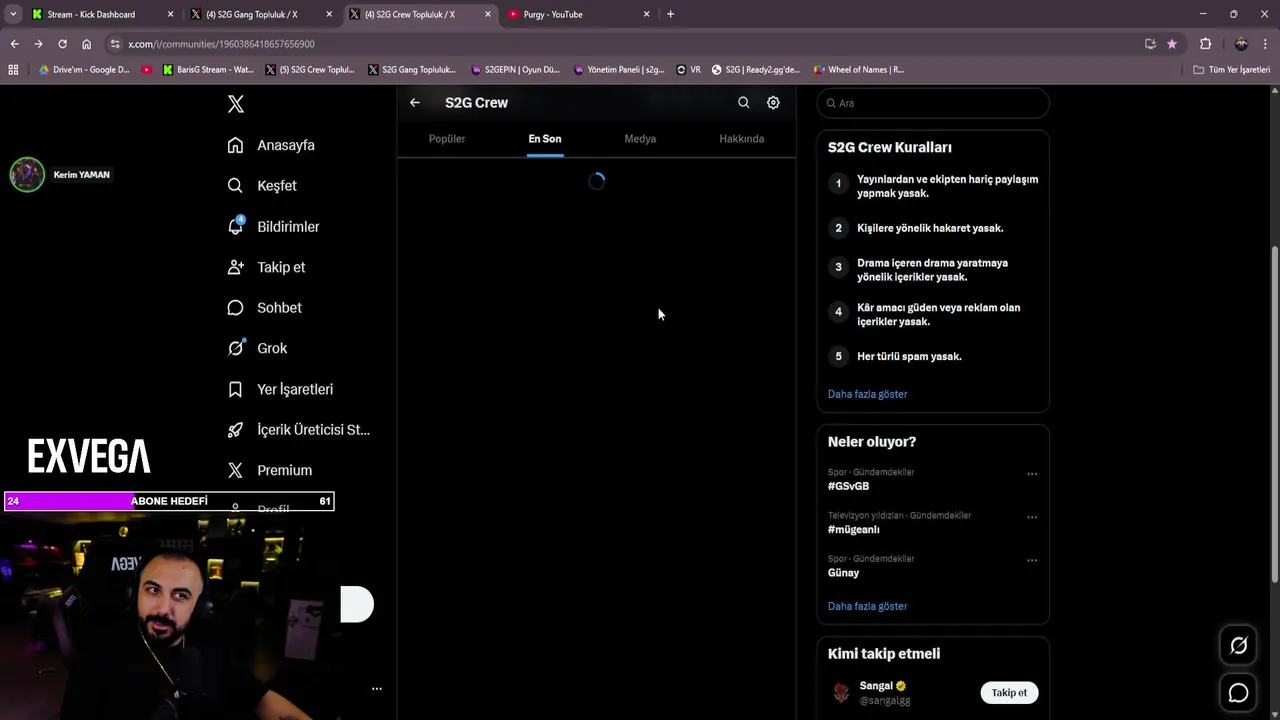The height and width of the screenshot is (720, 1280).
Task: Open more options for Günay trend
Action: [1032, 560]
